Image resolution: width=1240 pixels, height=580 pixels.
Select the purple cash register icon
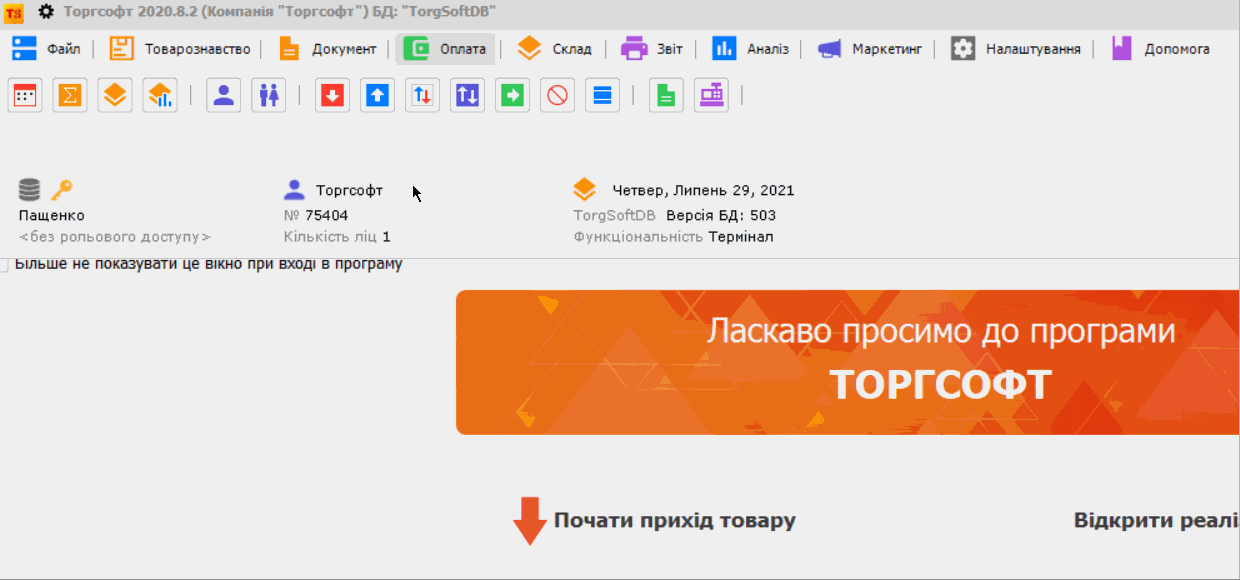click(x=711, y=94)
